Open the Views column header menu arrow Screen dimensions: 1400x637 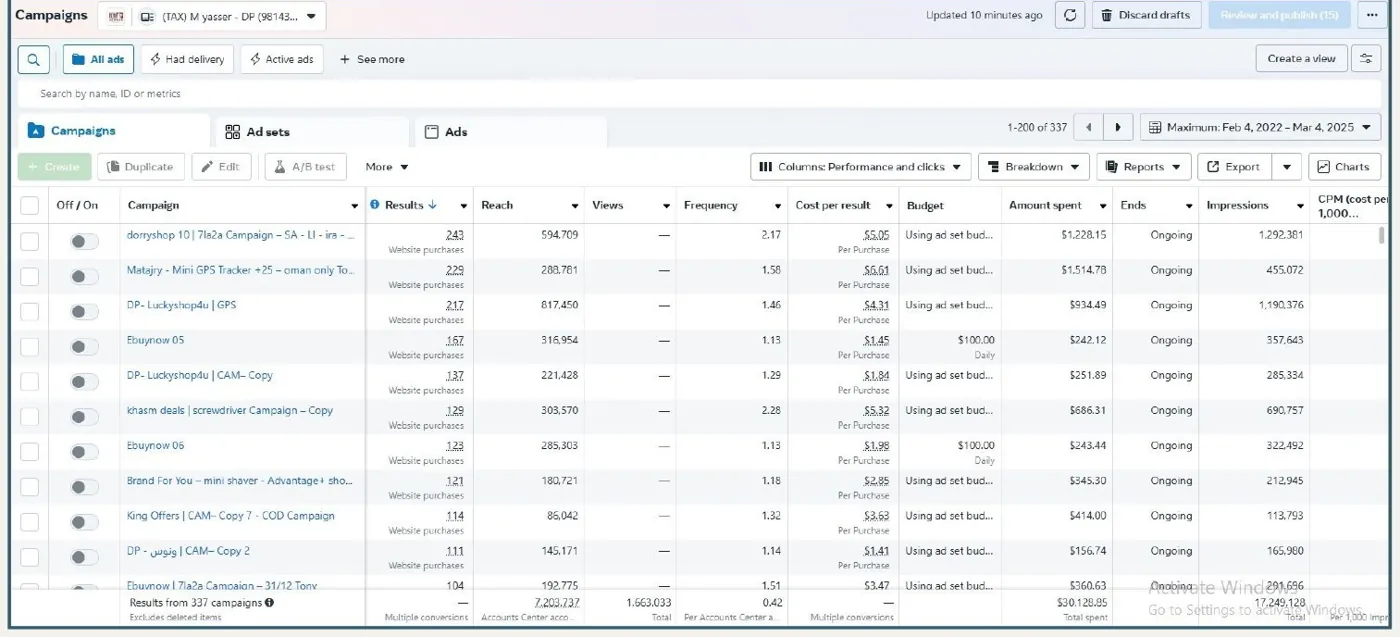pos(666,206)
